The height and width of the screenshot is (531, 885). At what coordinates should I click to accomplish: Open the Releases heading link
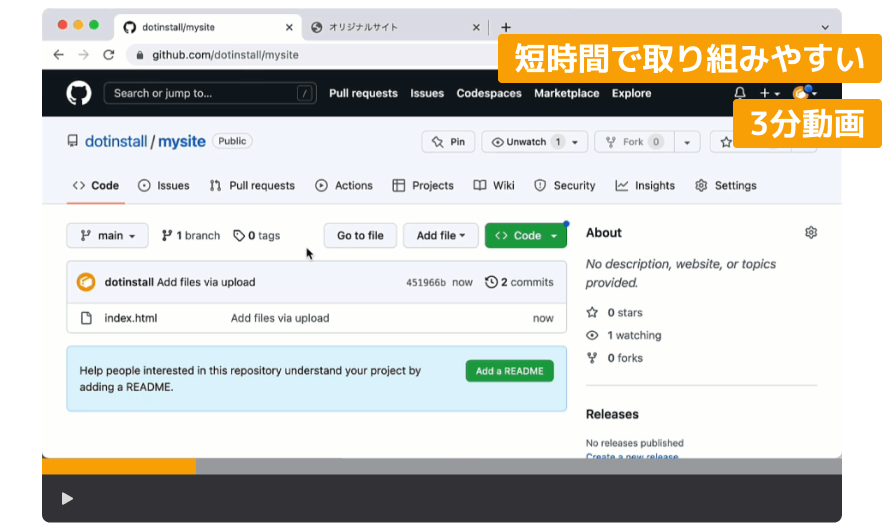tap(612, 414)
